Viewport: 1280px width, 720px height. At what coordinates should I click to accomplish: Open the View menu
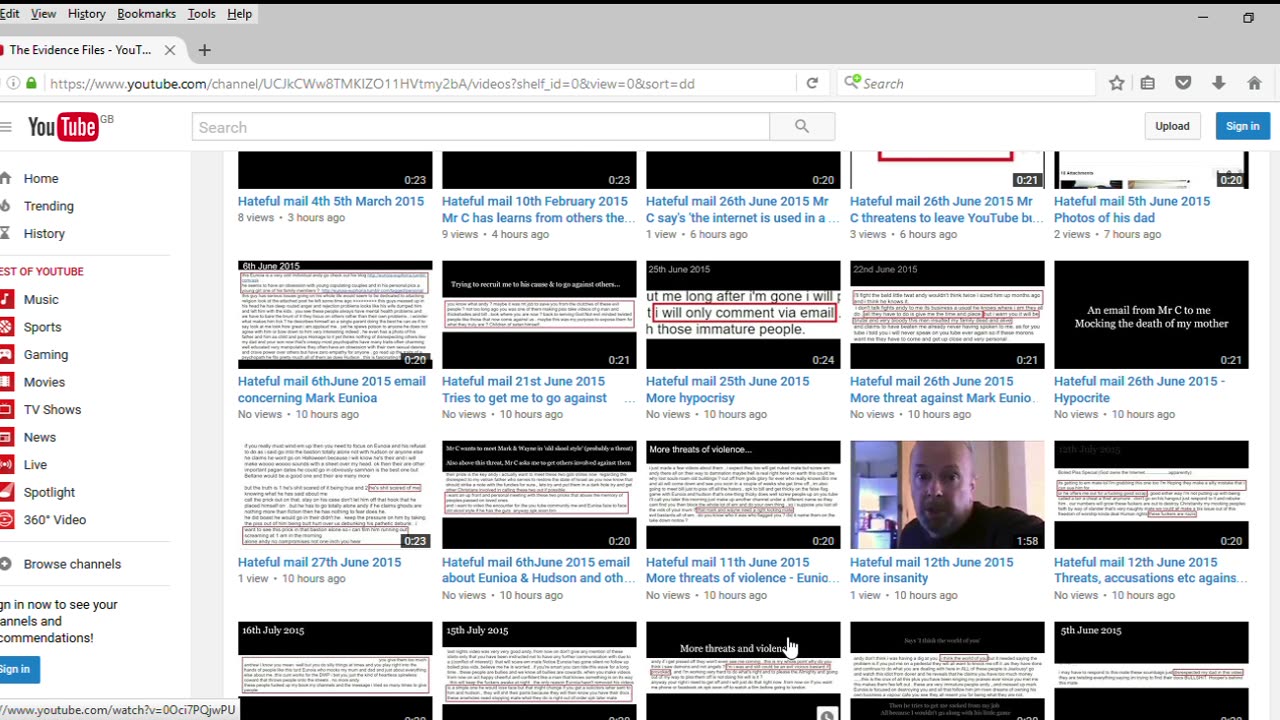(x=43, y=14)
